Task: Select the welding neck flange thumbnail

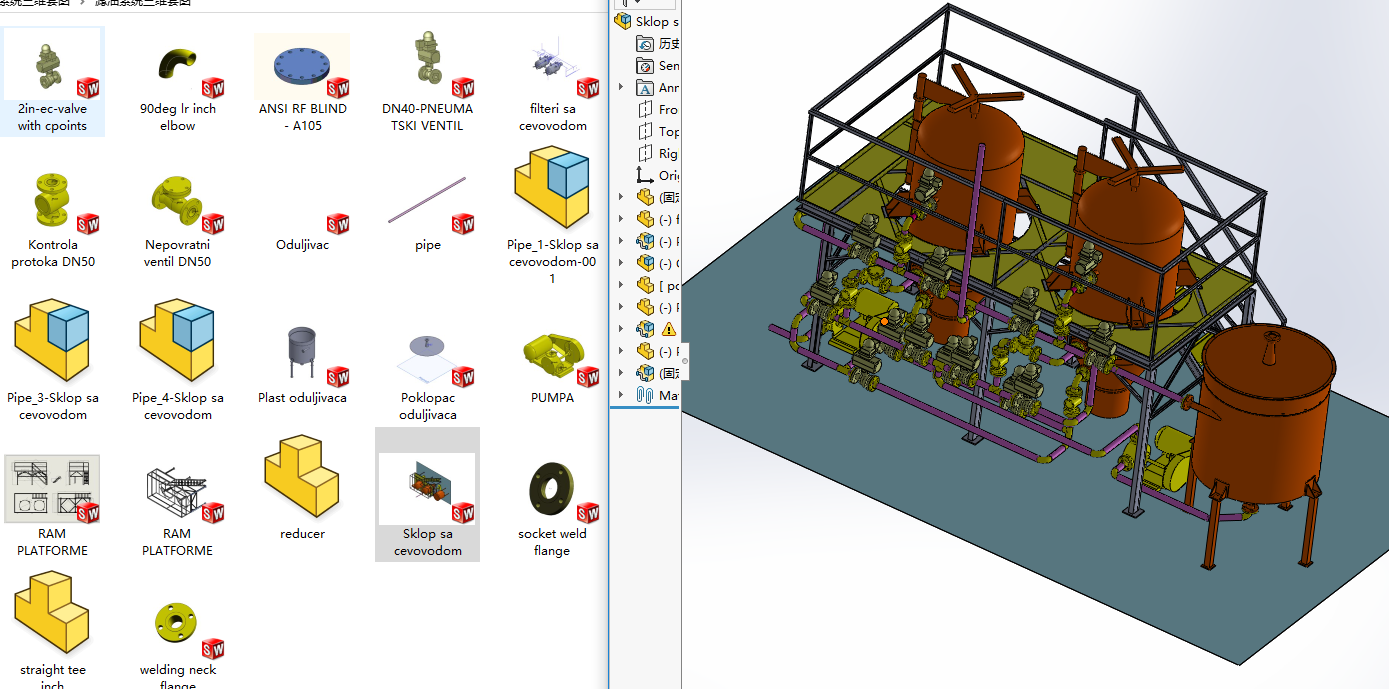Action: tap(177, 623)
